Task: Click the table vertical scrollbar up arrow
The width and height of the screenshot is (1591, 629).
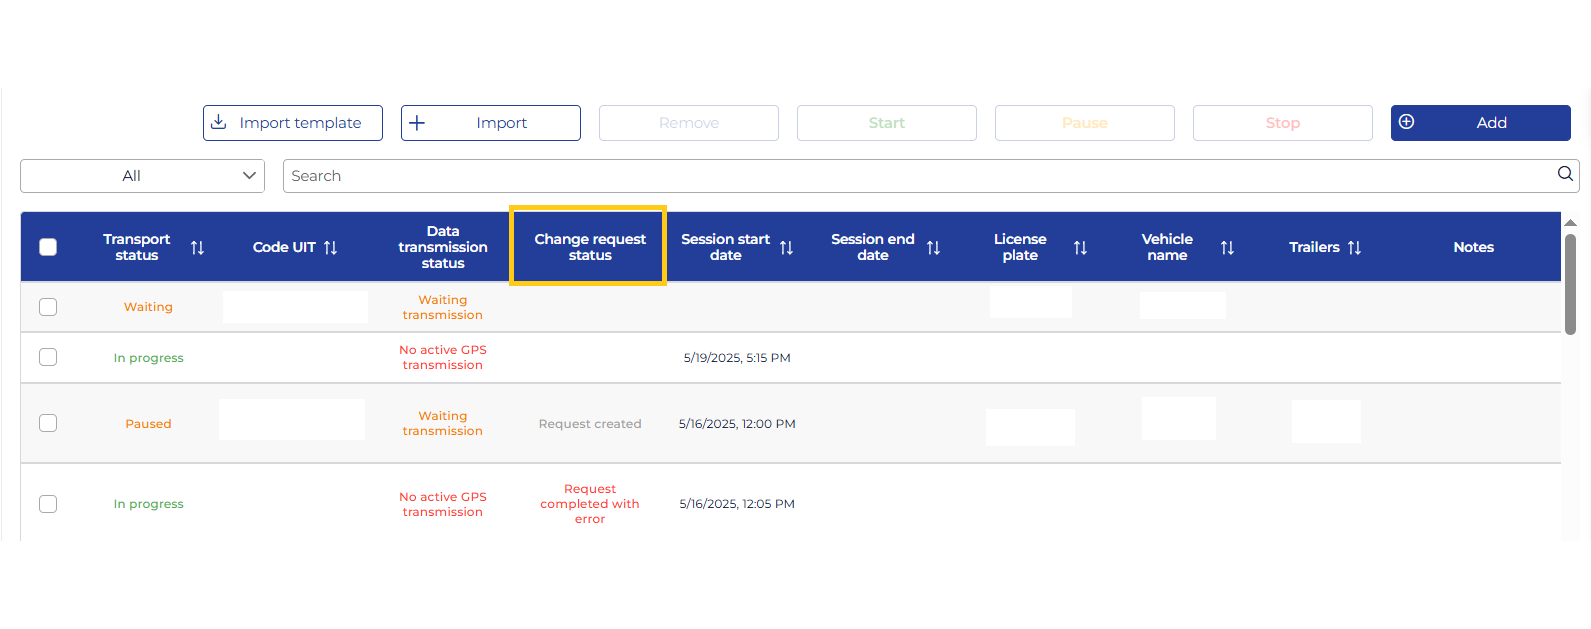Action: point(1570,223)
